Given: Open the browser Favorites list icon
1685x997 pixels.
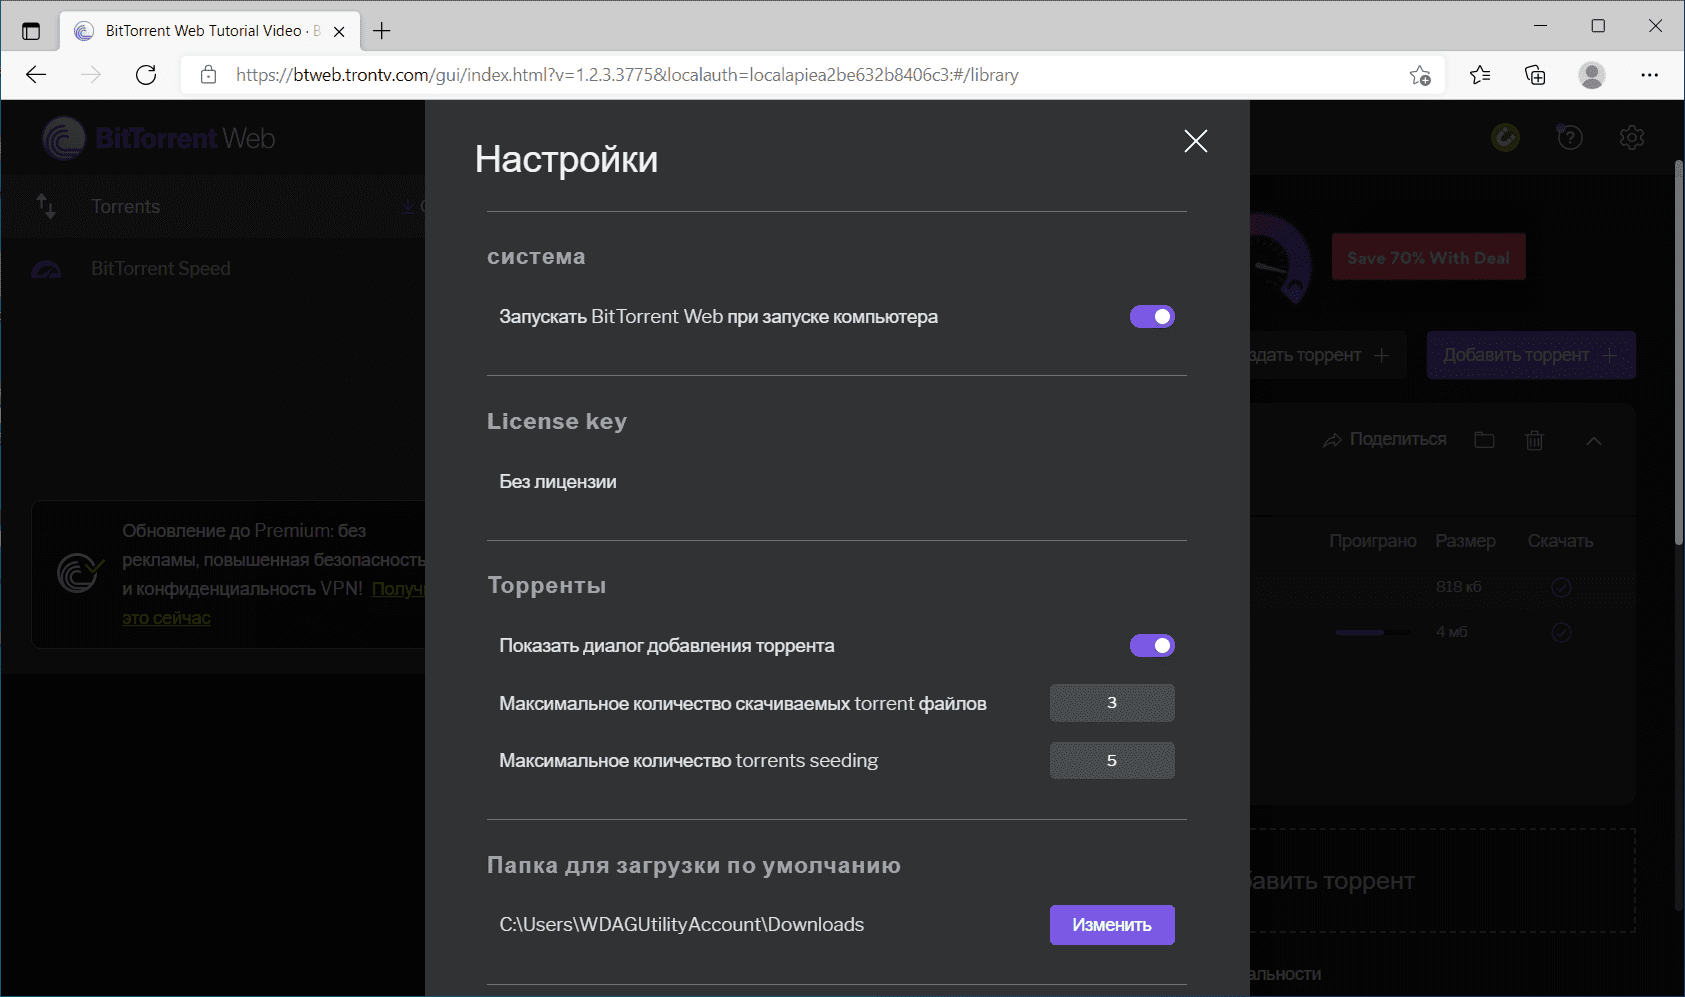Looking at the screenshot, I should pyautogui.click(x=1480, y=75).
